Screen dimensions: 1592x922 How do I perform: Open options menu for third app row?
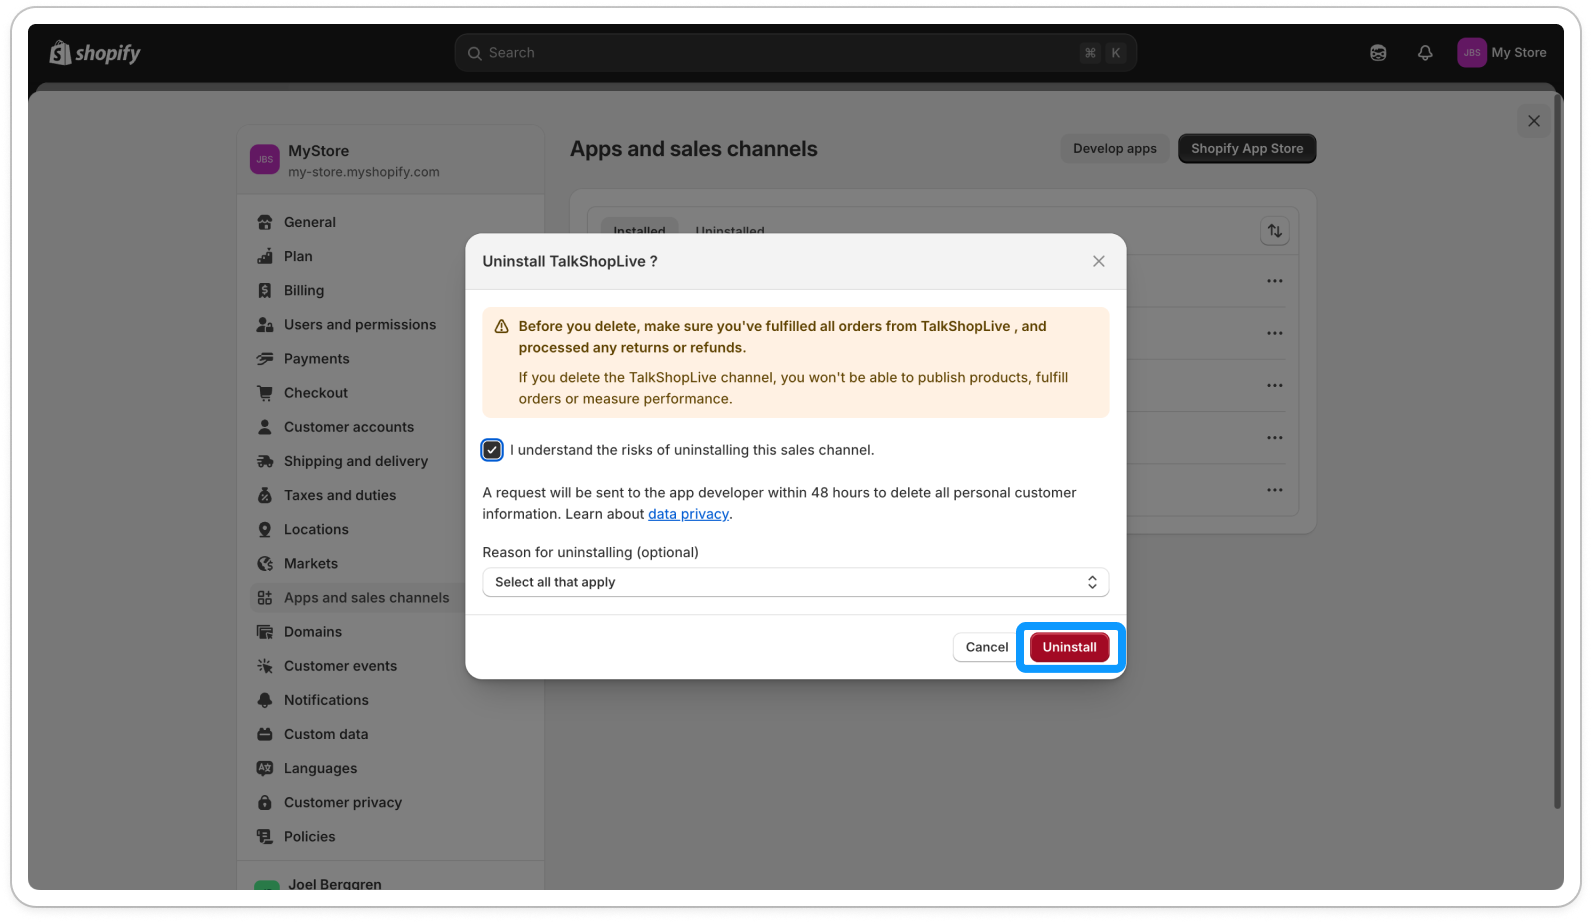(1275, 385)
